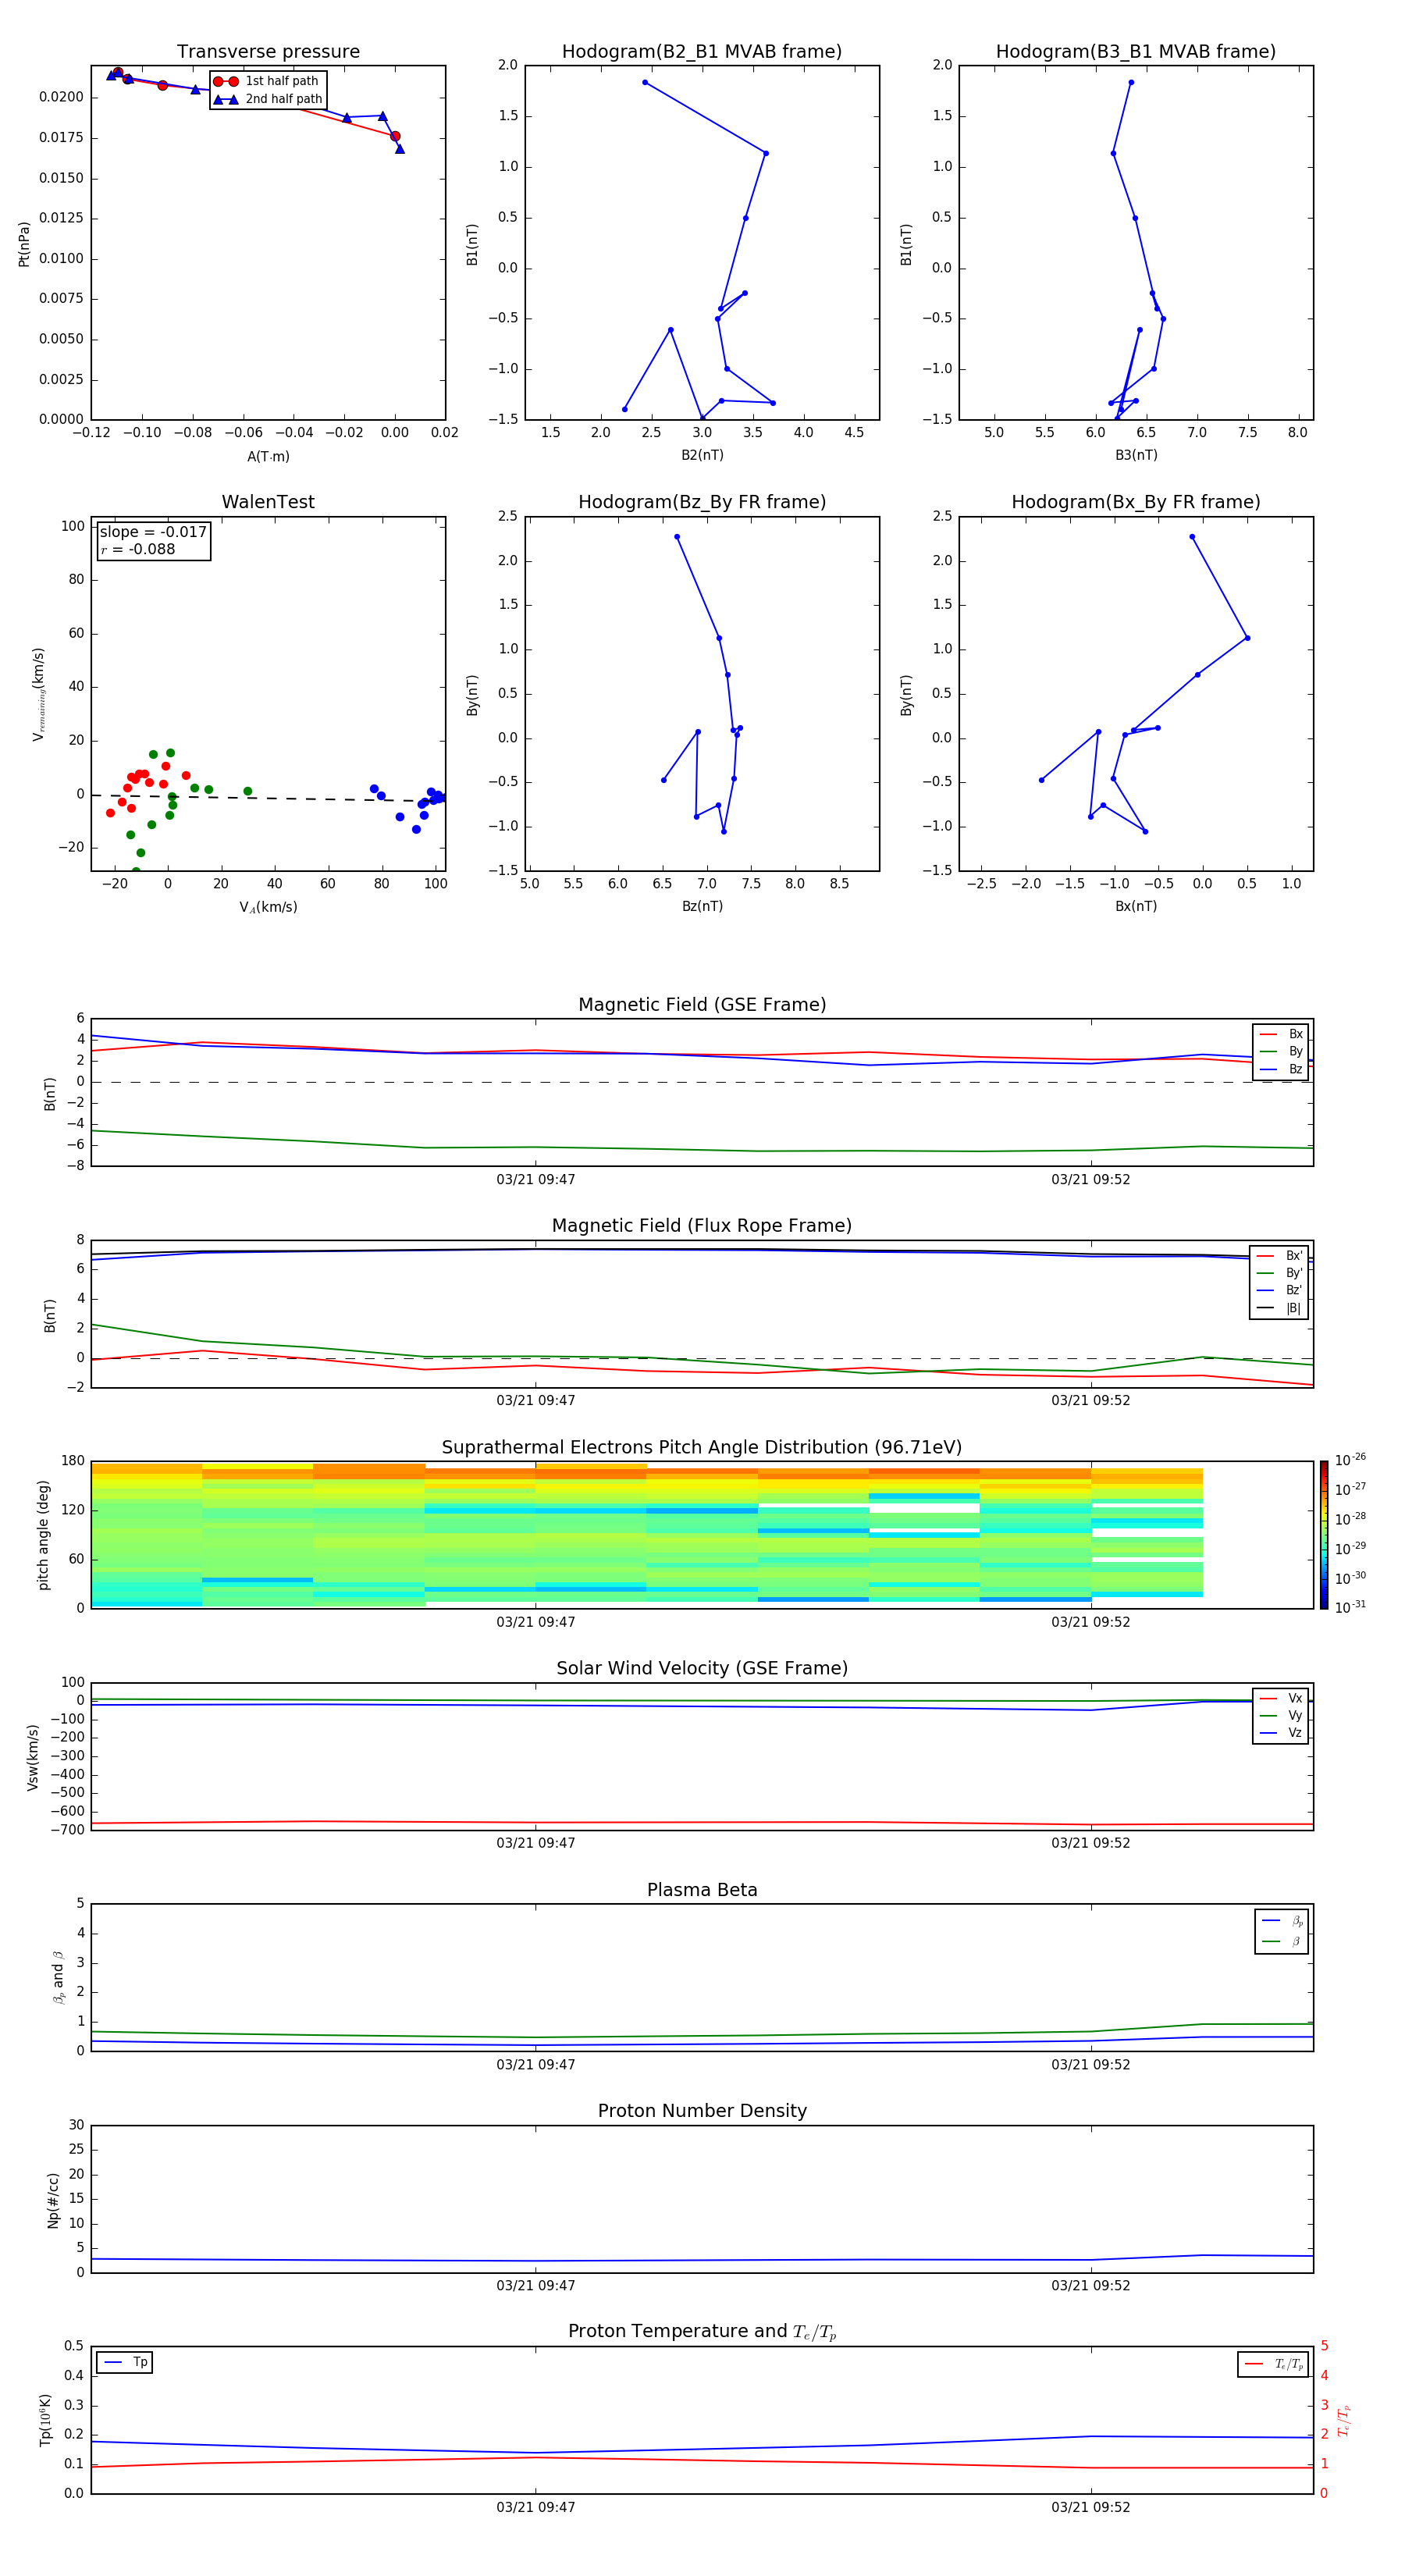The image size is (1405, 2576).
Task: Click the Suprathermal Electrons Pitch Angle Distribution title
Action: point(702,1447)
